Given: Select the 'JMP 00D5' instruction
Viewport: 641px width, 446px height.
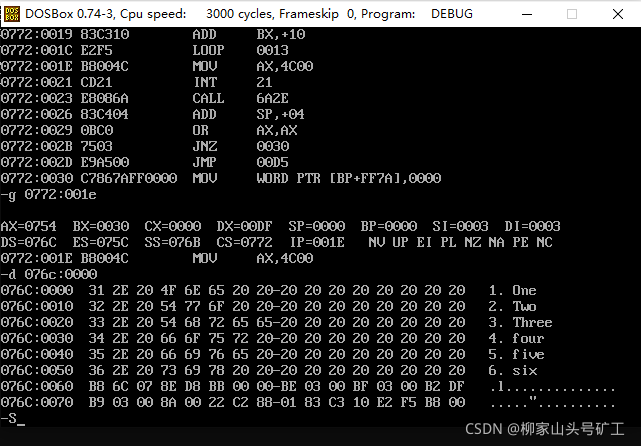Looking at the screenshot, I should click(240, 162).
